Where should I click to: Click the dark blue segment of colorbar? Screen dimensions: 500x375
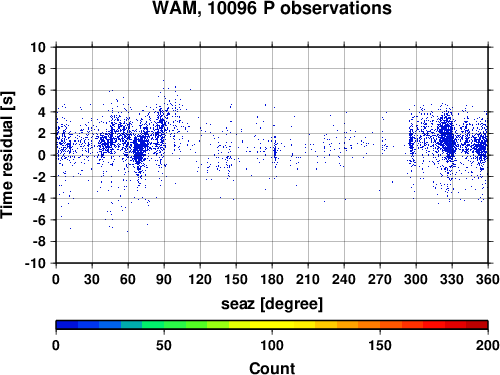[67, 325]
